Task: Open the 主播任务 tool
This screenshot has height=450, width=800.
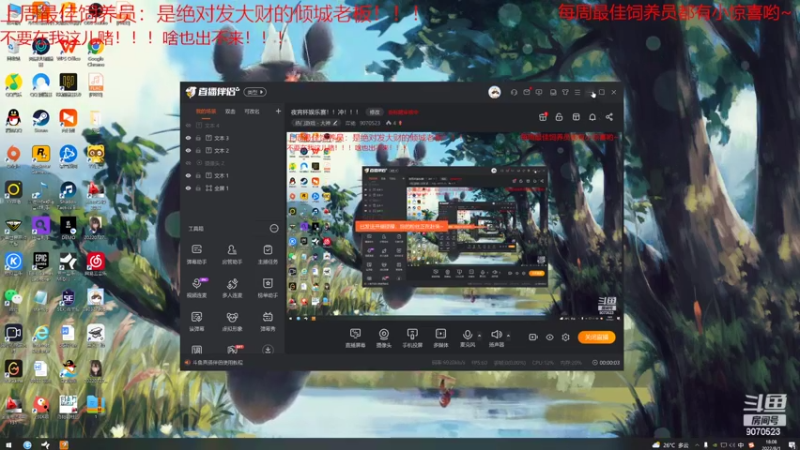Action: tap(267, 254)
